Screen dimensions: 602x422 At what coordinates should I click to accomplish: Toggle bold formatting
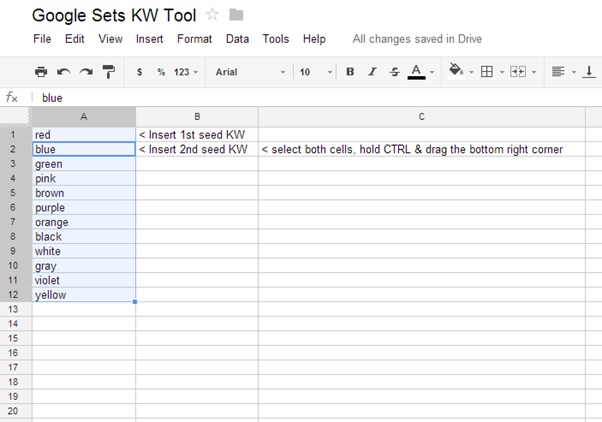(x=350, y=72)
